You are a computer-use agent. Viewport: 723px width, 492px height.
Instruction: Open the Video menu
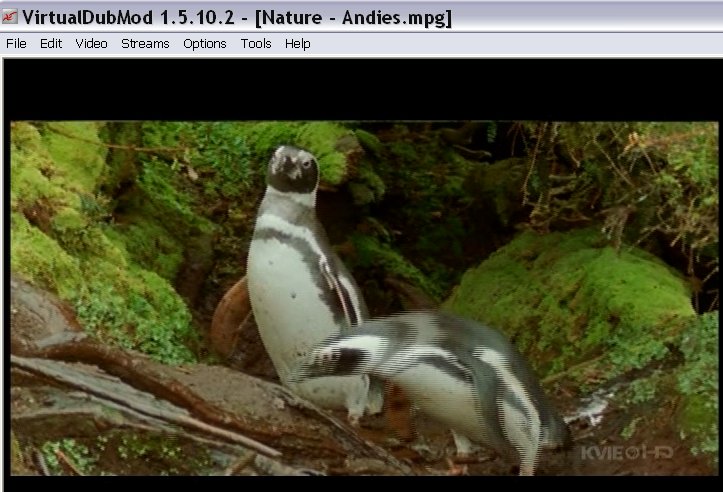pyautogui.click(x=91, y=44)
